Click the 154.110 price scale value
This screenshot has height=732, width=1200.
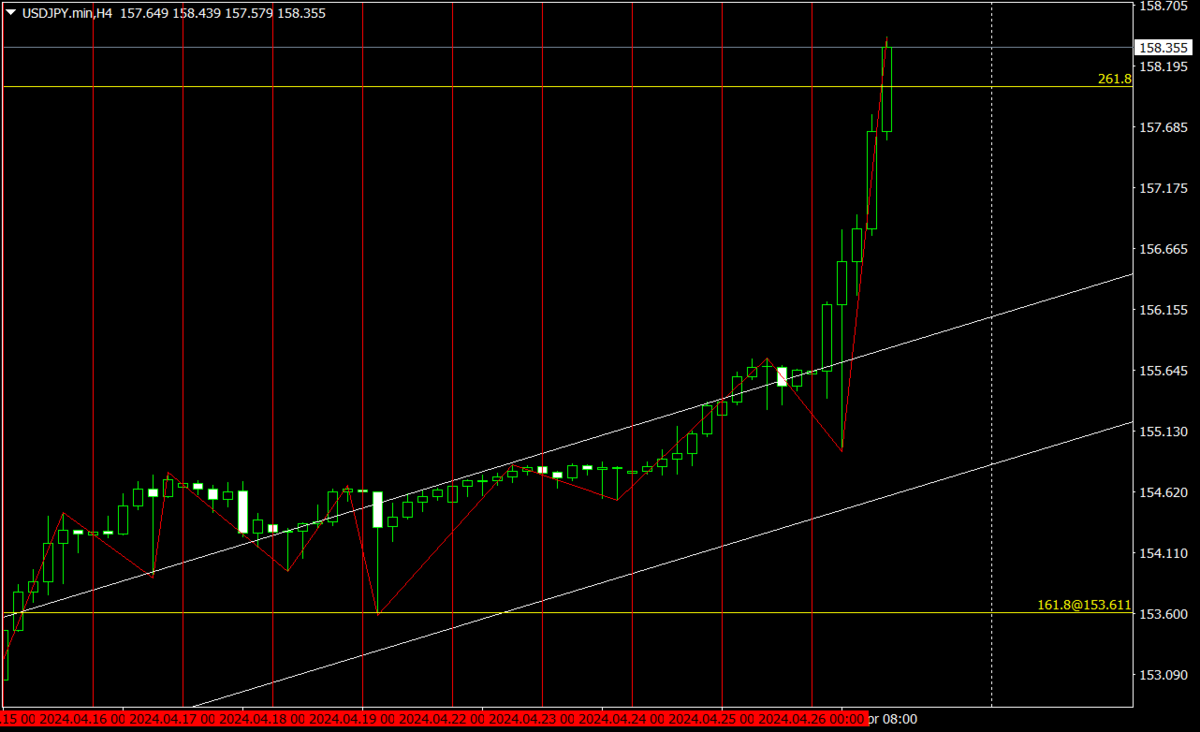tap(1164, 553)
